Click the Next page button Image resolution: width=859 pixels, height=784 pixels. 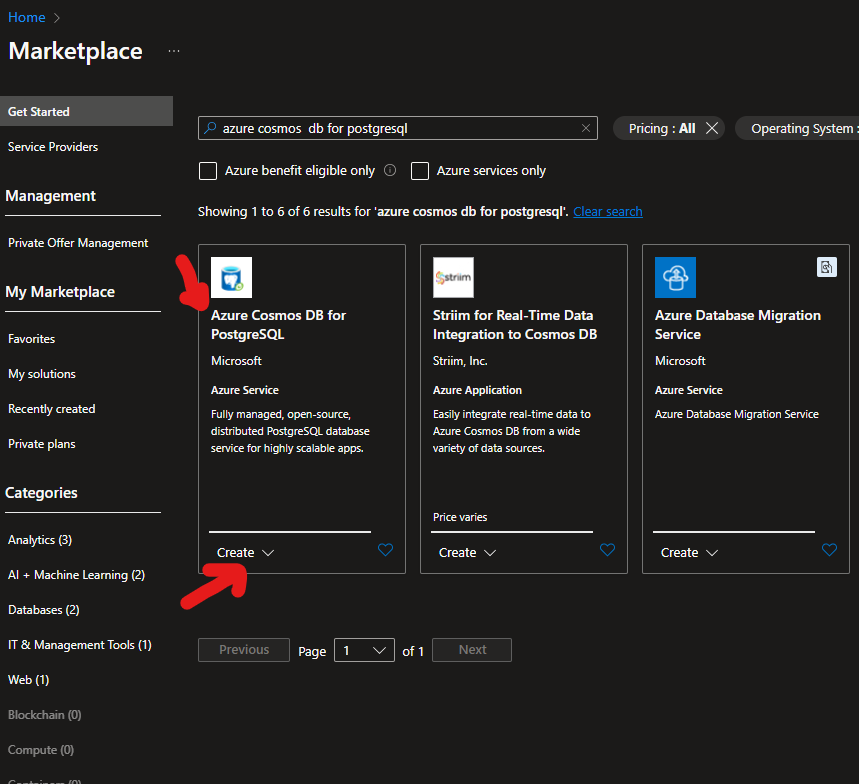click(x=472, y=650)
